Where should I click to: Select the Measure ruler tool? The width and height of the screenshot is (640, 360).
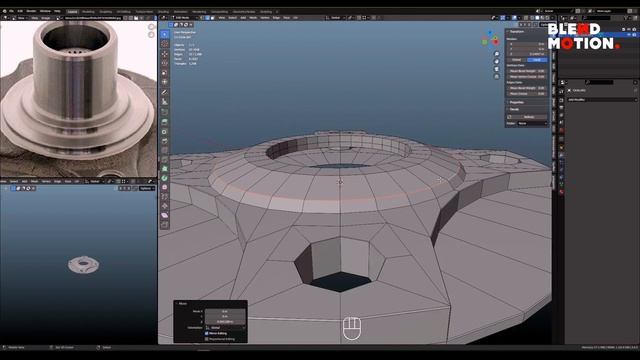coord(165,102)
